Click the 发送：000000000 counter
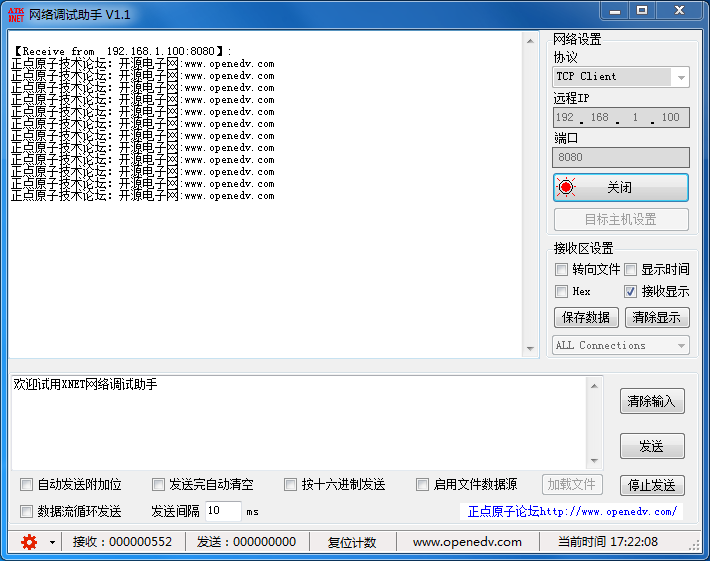This screenshot has width=710, height=561. click(246, 542)
